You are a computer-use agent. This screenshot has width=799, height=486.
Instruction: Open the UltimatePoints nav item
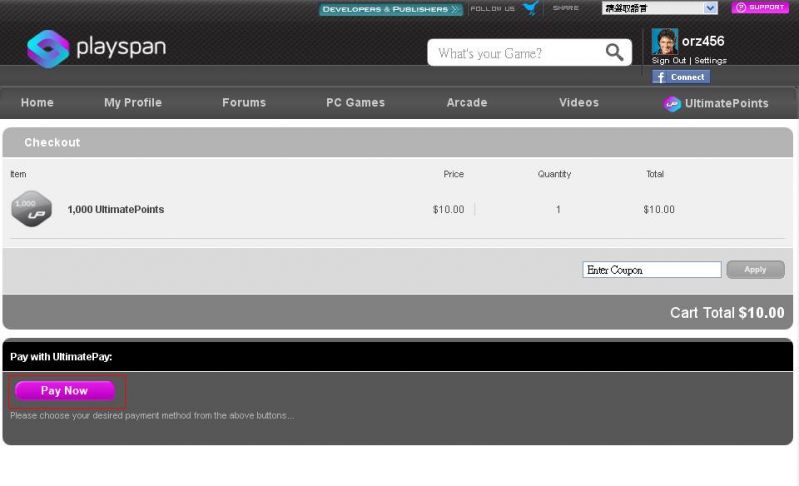tap(716, 104)
